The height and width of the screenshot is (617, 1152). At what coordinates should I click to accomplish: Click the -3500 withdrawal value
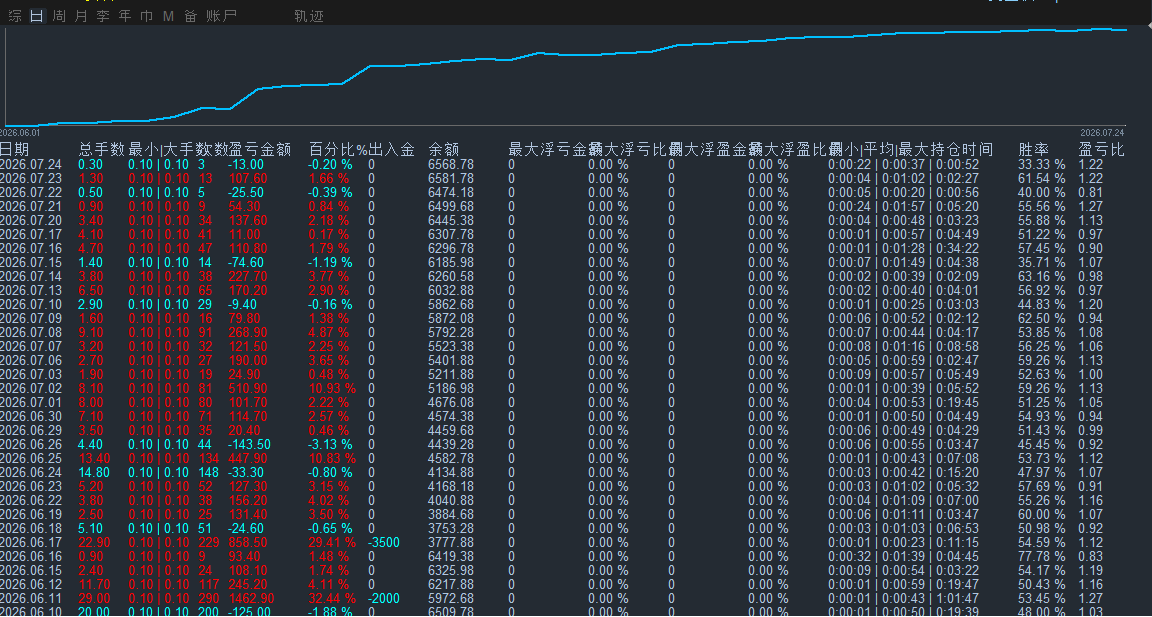(384, 542)
